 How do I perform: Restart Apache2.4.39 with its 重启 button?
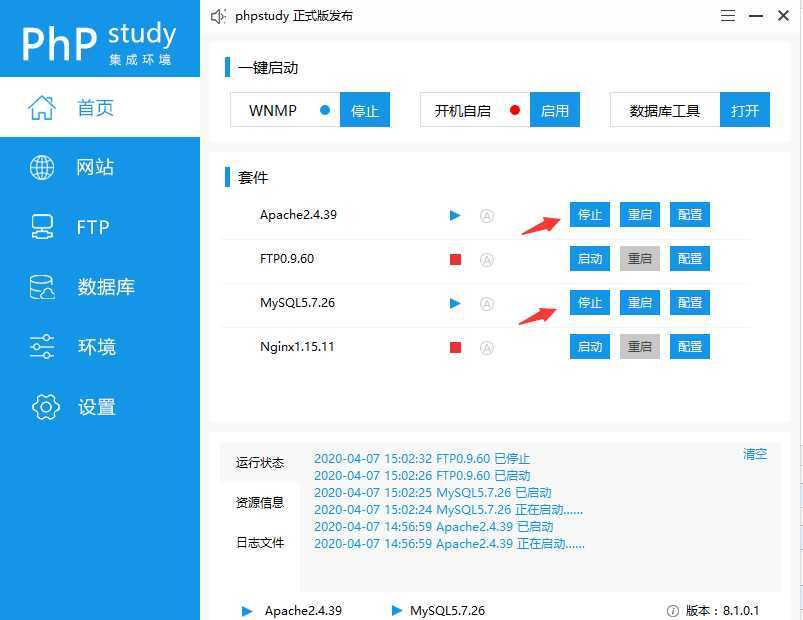tap(640, 215)
